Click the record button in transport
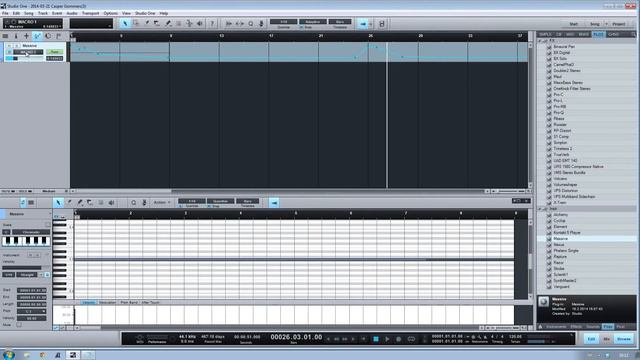 (x=398, y=339)
